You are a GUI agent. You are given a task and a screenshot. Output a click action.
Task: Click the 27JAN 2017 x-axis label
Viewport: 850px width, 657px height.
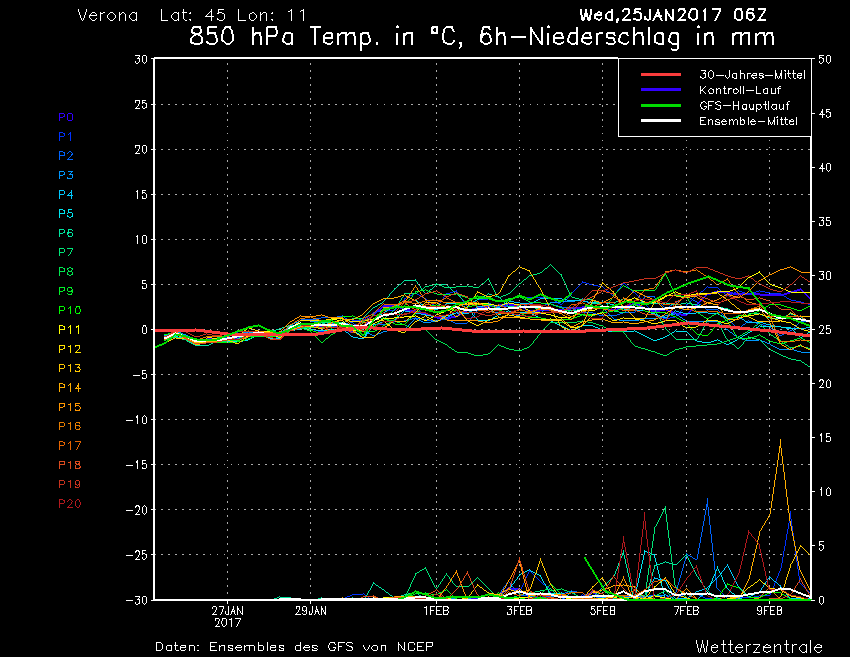point(228,616)
